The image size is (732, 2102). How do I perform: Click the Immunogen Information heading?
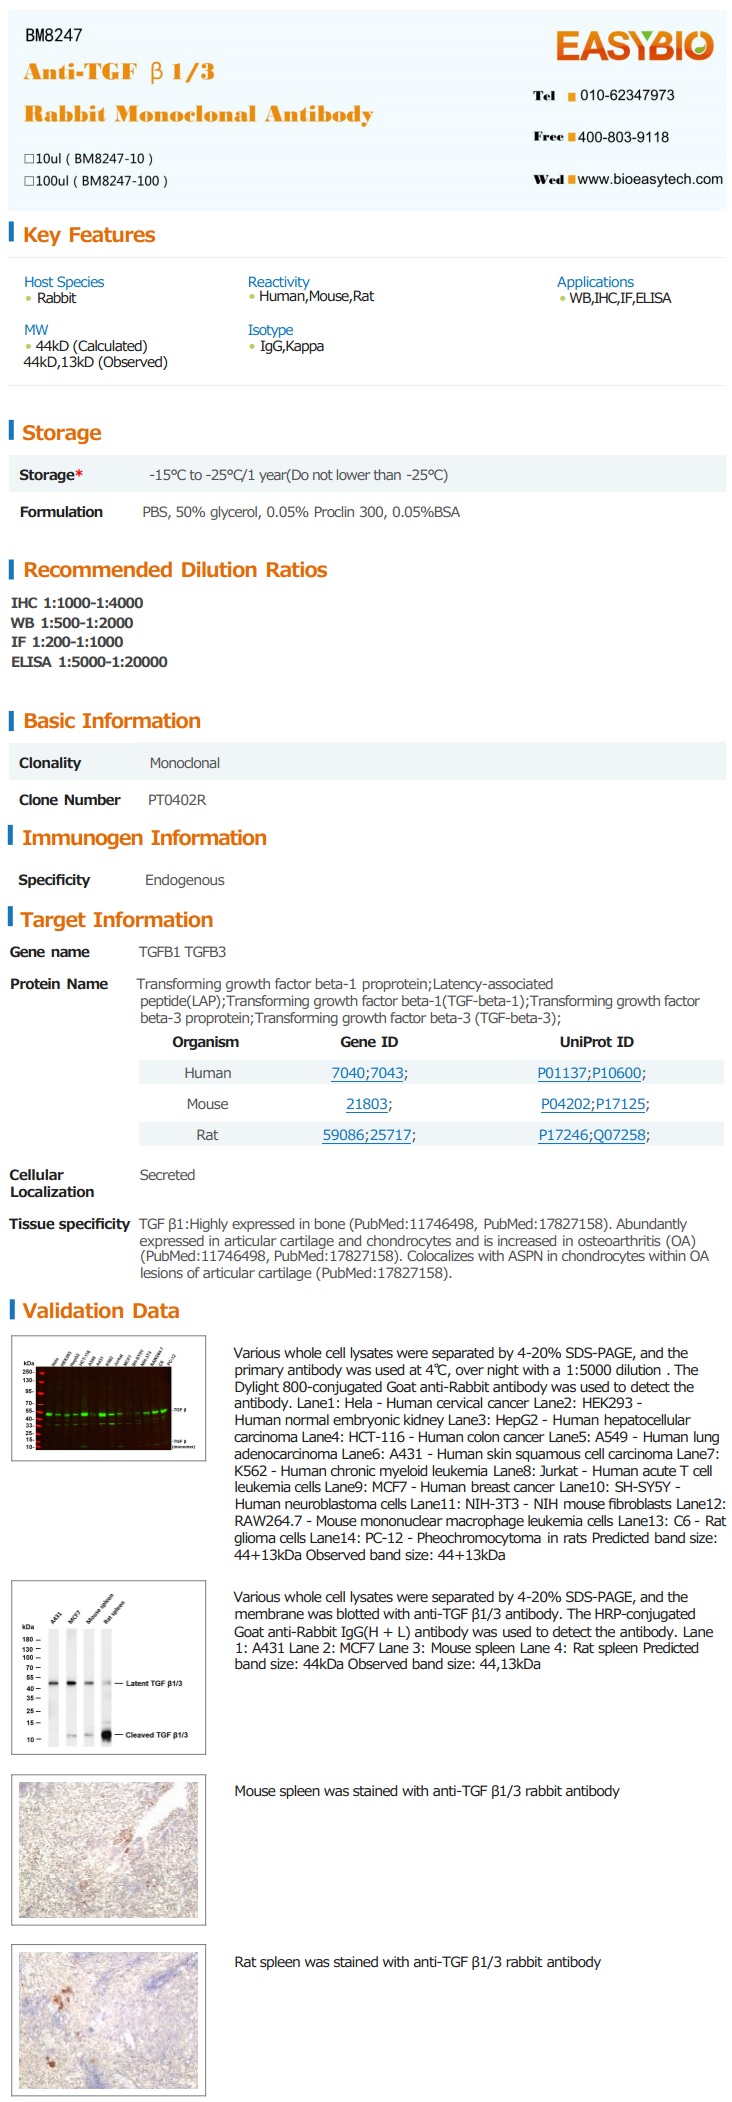pyautogui.click(x=144, y=838)
